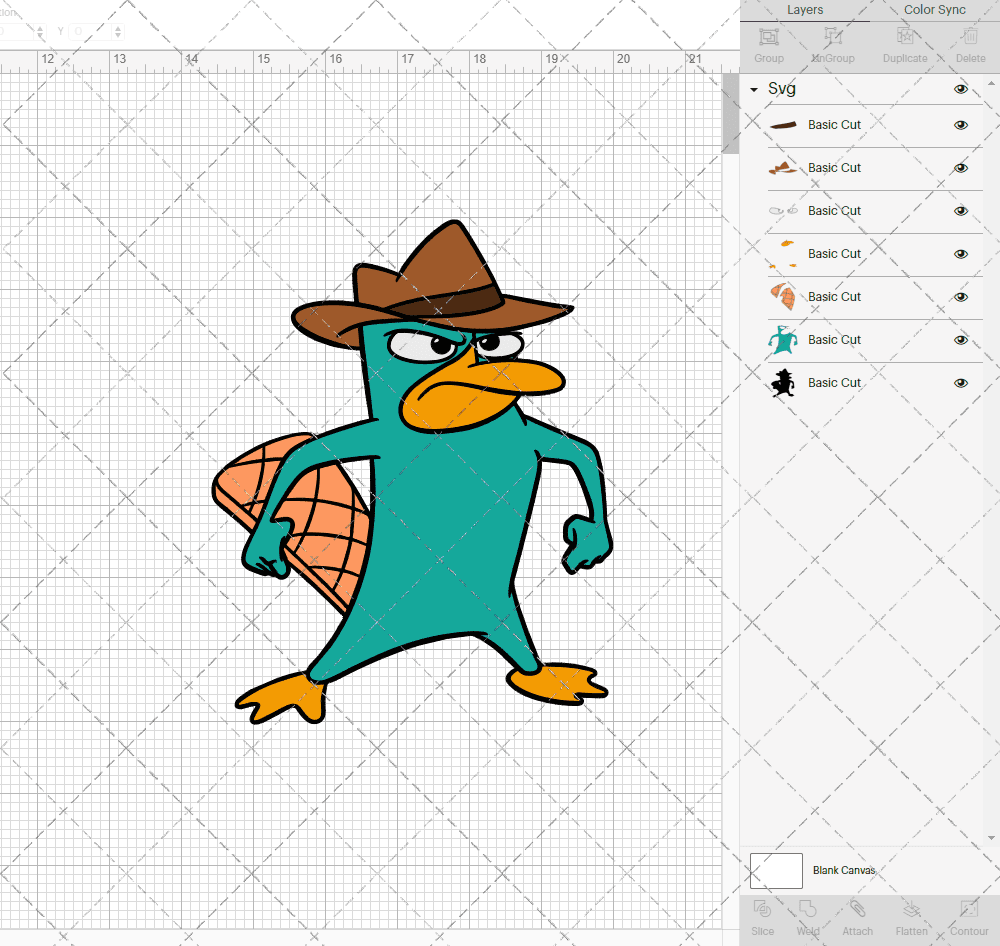
Task: Select the teal body layer thumbnail
Action: pyautogui.click(x=783, y=340)
